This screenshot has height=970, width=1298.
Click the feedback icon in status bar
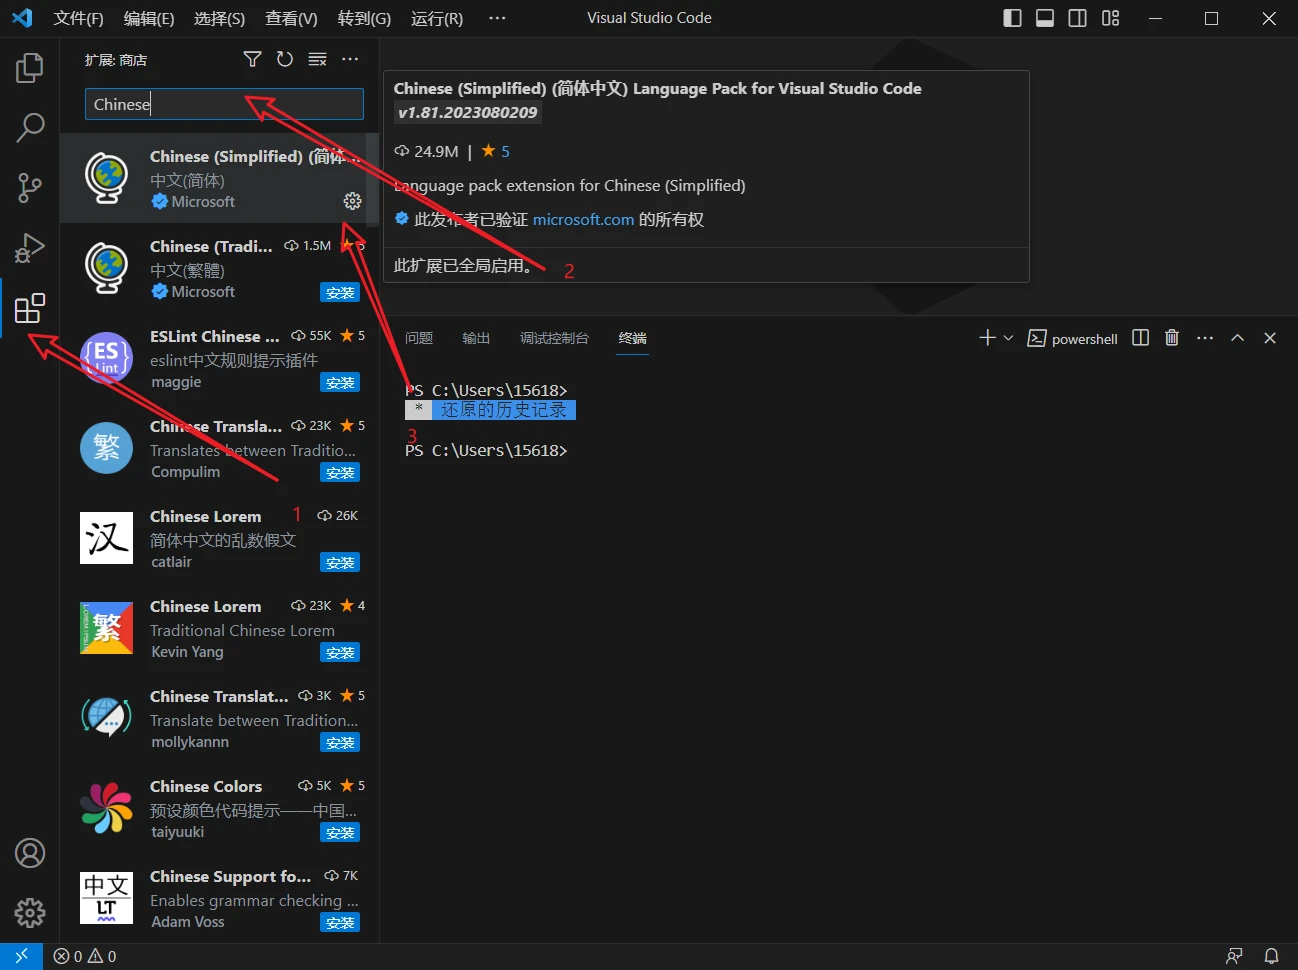[x=1235, y=956]
